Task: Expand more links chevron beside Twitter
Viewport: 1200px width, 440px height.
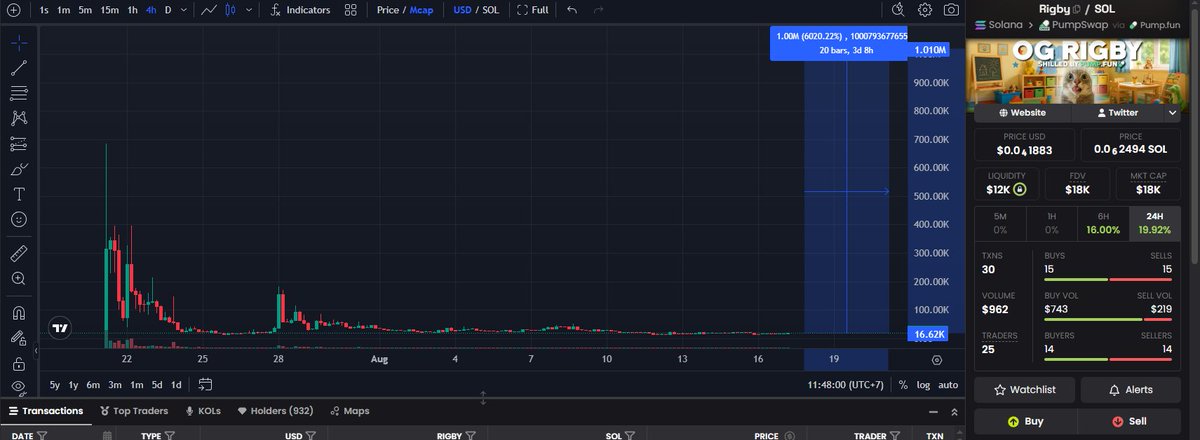Action: [x=1173, y=113]
